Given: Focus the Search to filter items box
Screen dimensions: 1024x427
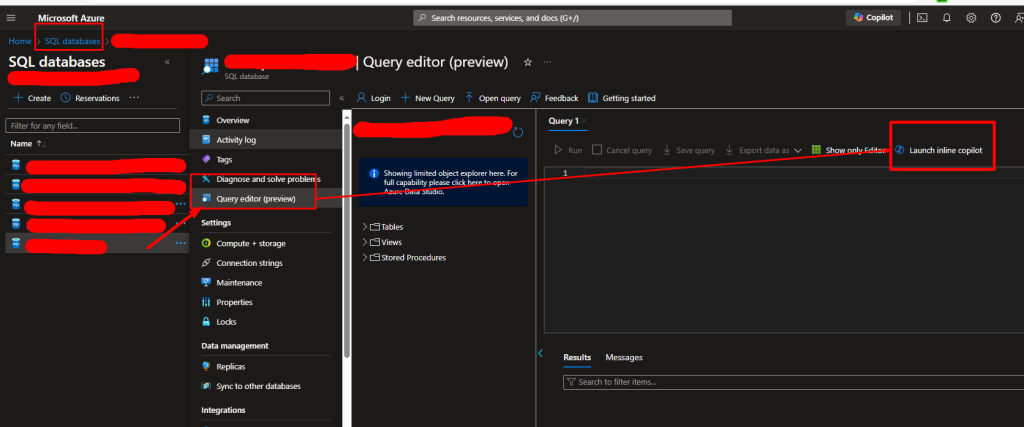Looking at the screenshot, I should click(x=793, y=382).
